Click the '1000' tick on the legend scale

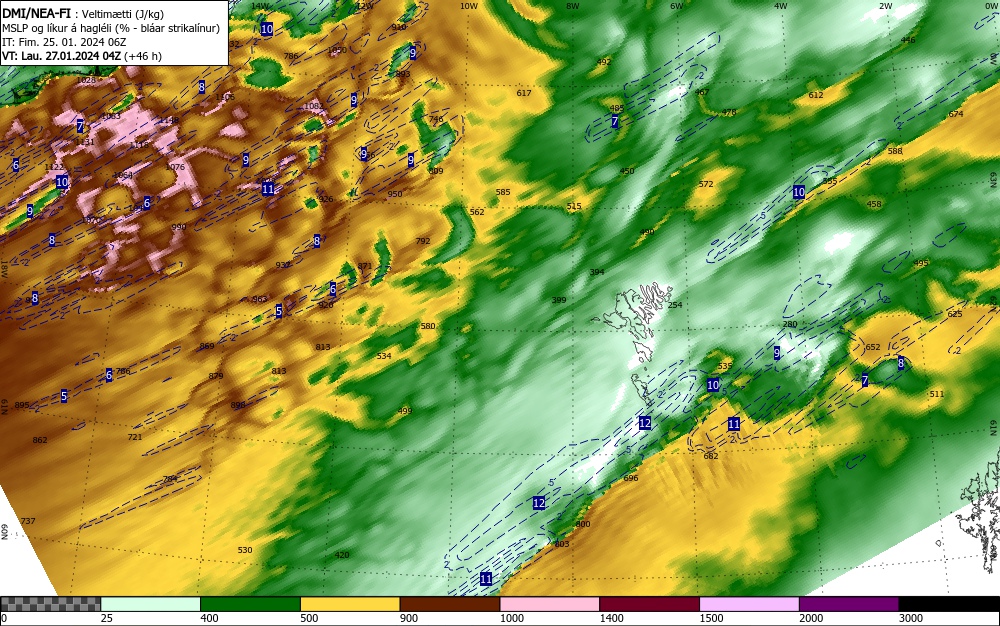(x=511, y=618)
